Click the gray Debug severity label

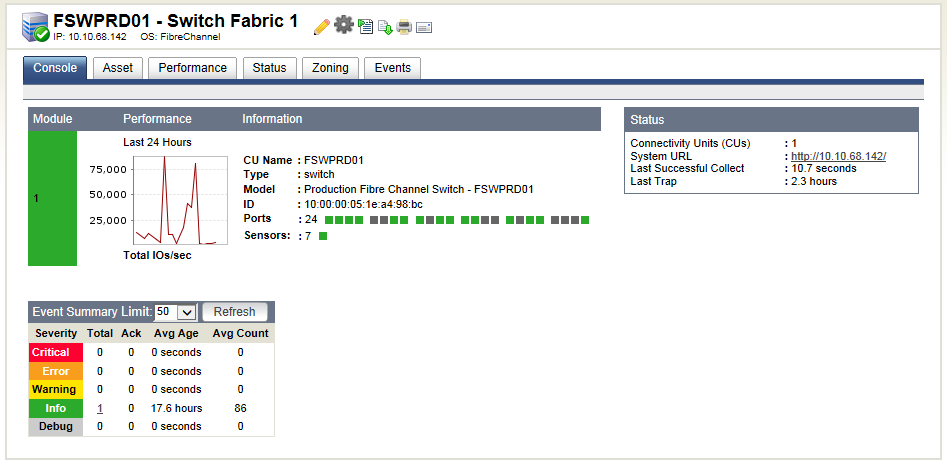tap(56, 427)
